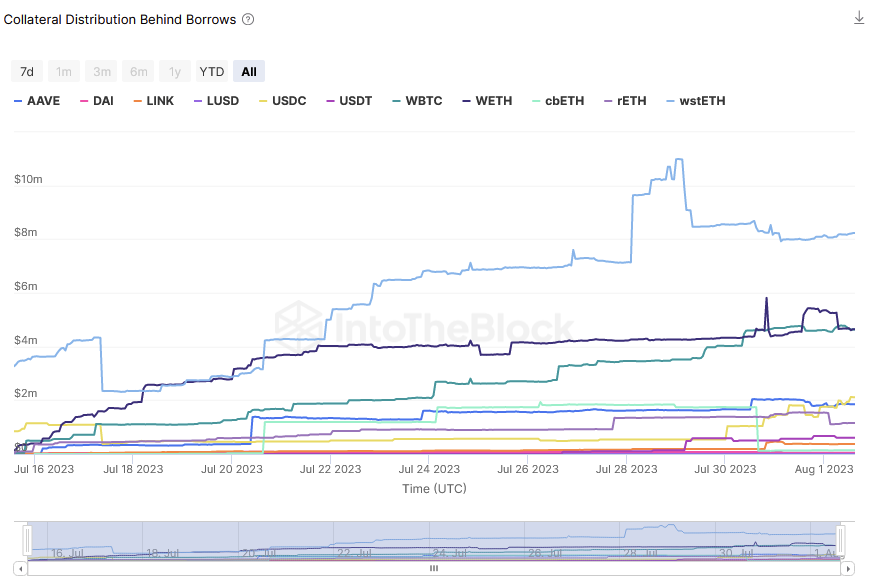Screen dimensions: 869x584
Task: Hide the wstETH line via legend
Action: (x=702, y=101)
